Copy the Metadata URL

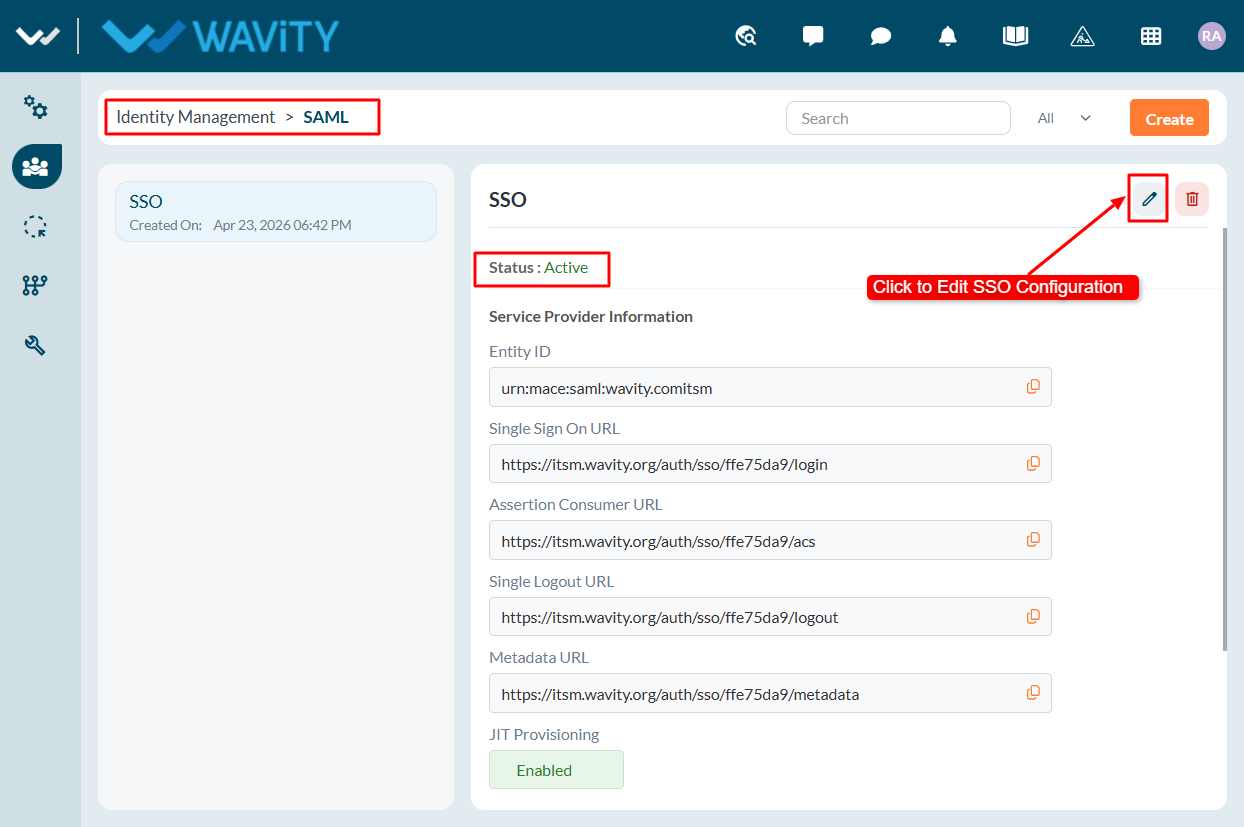pos(1033,693)
